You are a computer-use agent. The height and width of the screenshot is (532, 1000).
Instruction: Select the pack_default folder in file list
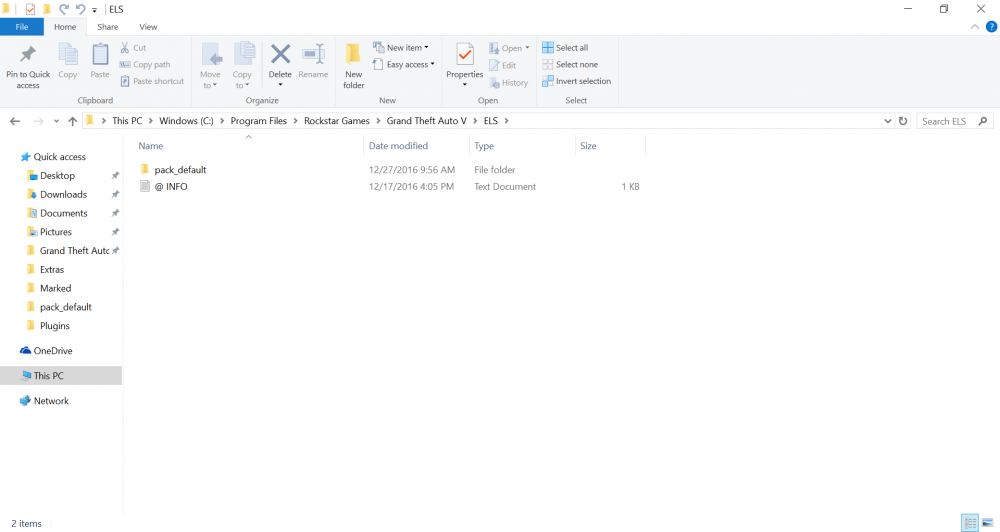(180, 170)
